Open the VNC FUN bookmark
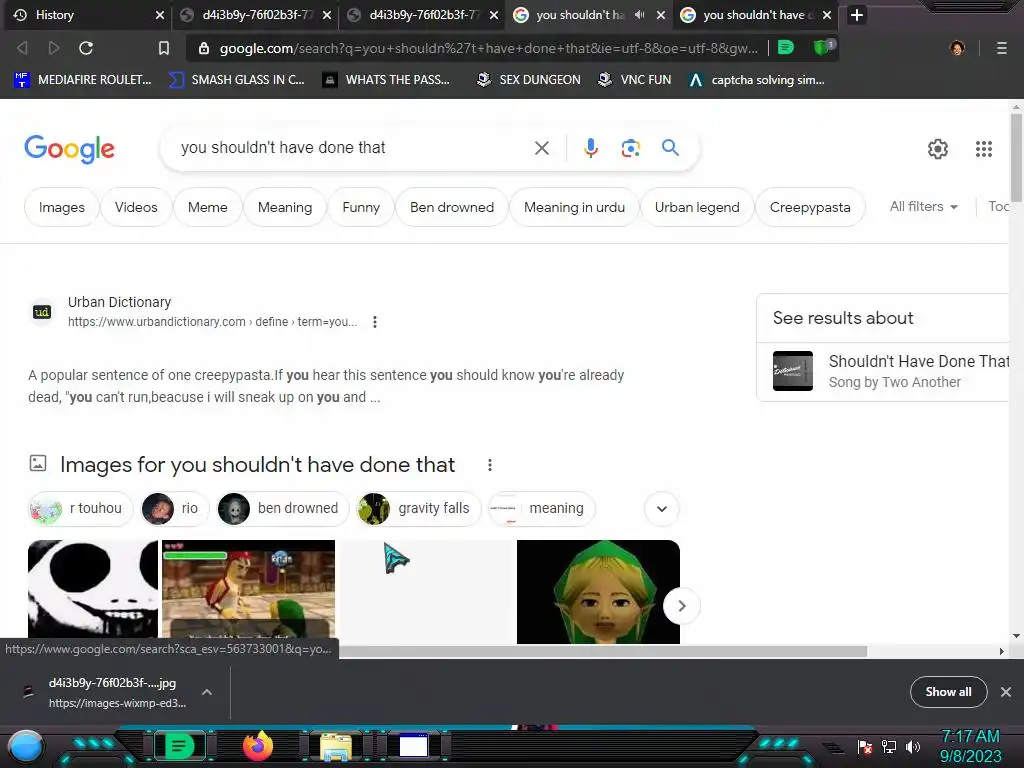Image resolution: width=1024 pixels, height=768 pixels. [x=635, y=80]
